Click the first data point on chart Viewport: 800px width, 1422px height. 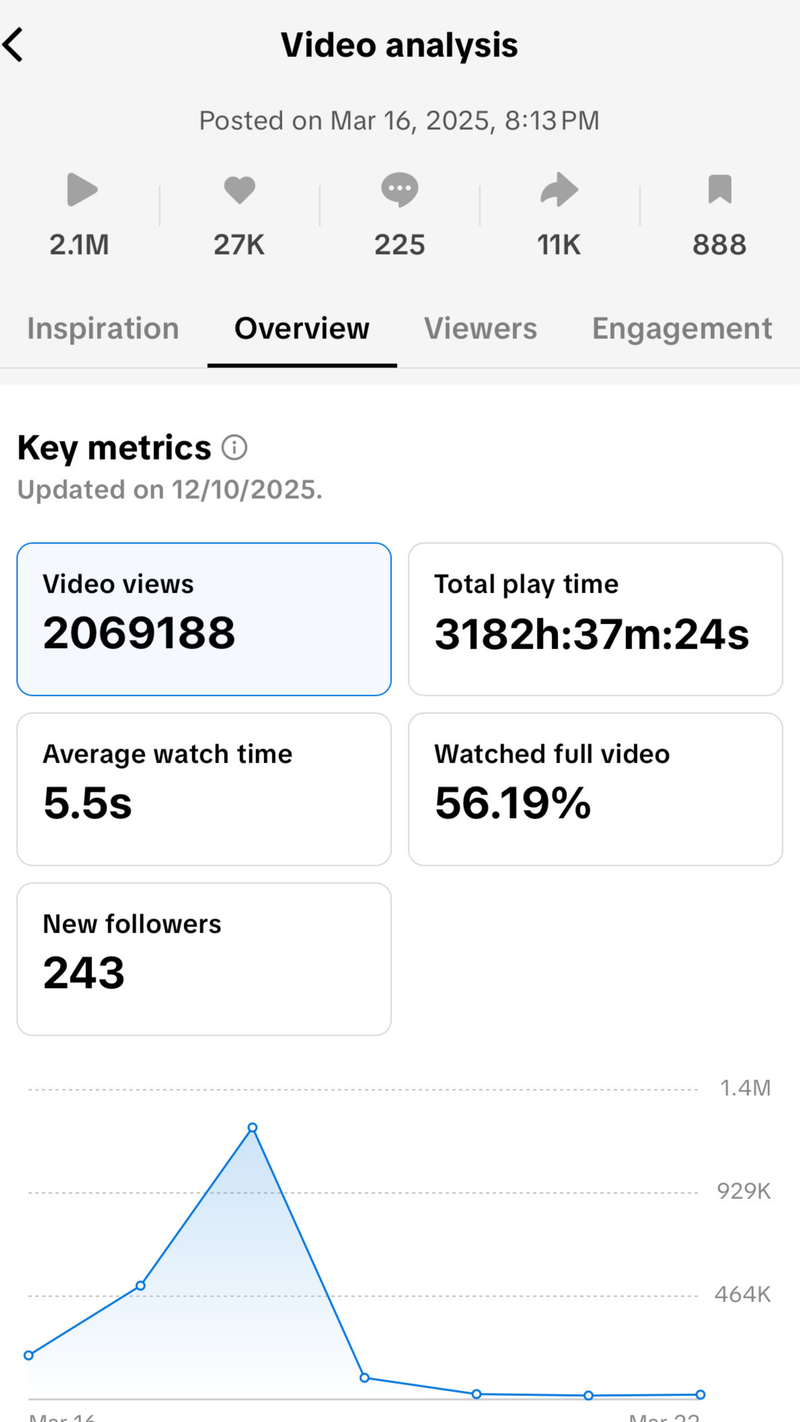tap(29, 1355)
